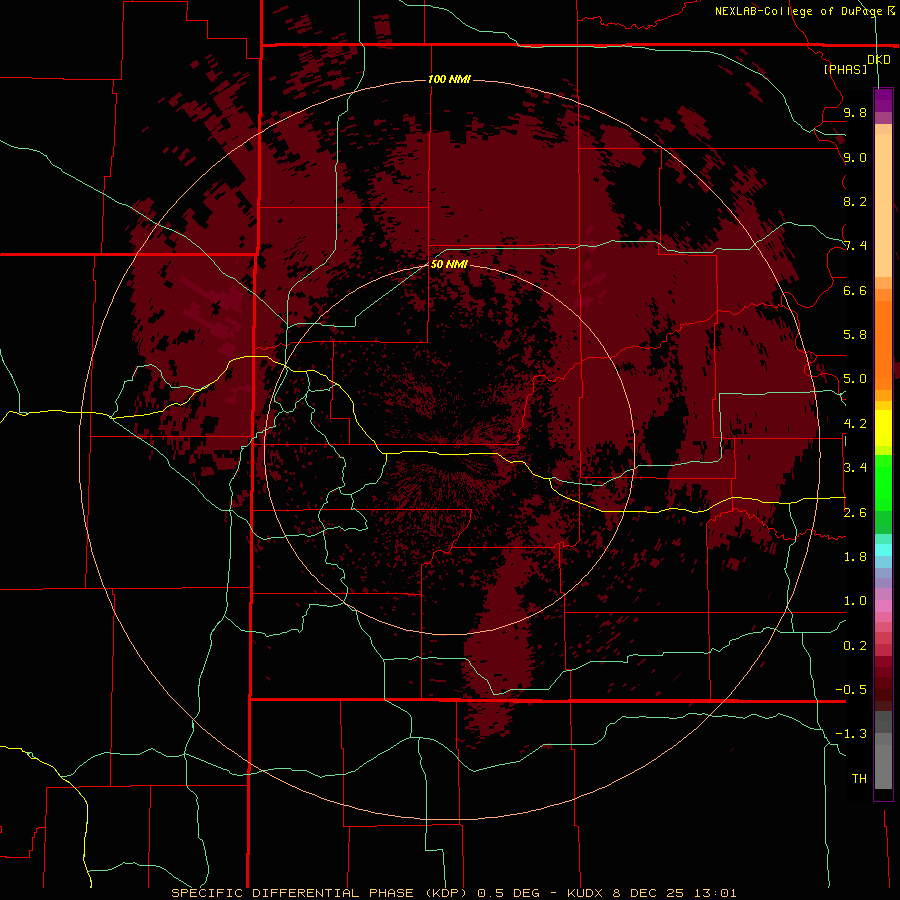Click the 1.0 color scale value
Screen dimensions: 900x900
click(855, 601)
